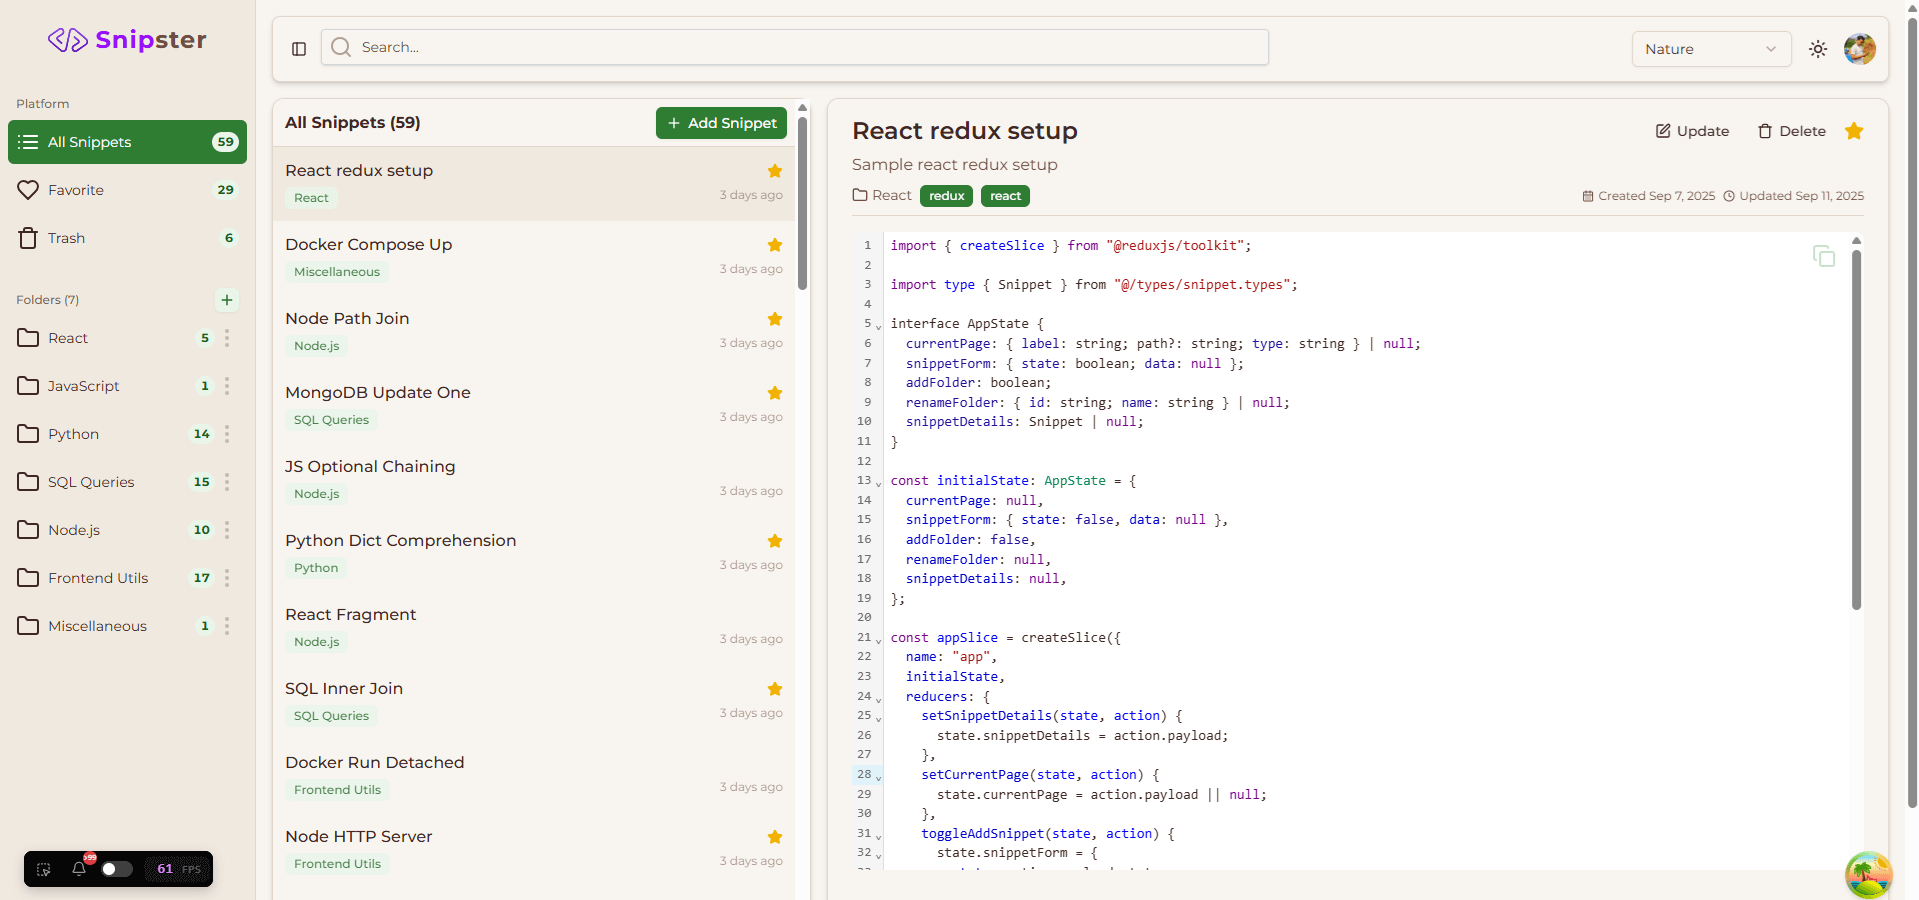Open the Trash section

(x=127, y=238)
